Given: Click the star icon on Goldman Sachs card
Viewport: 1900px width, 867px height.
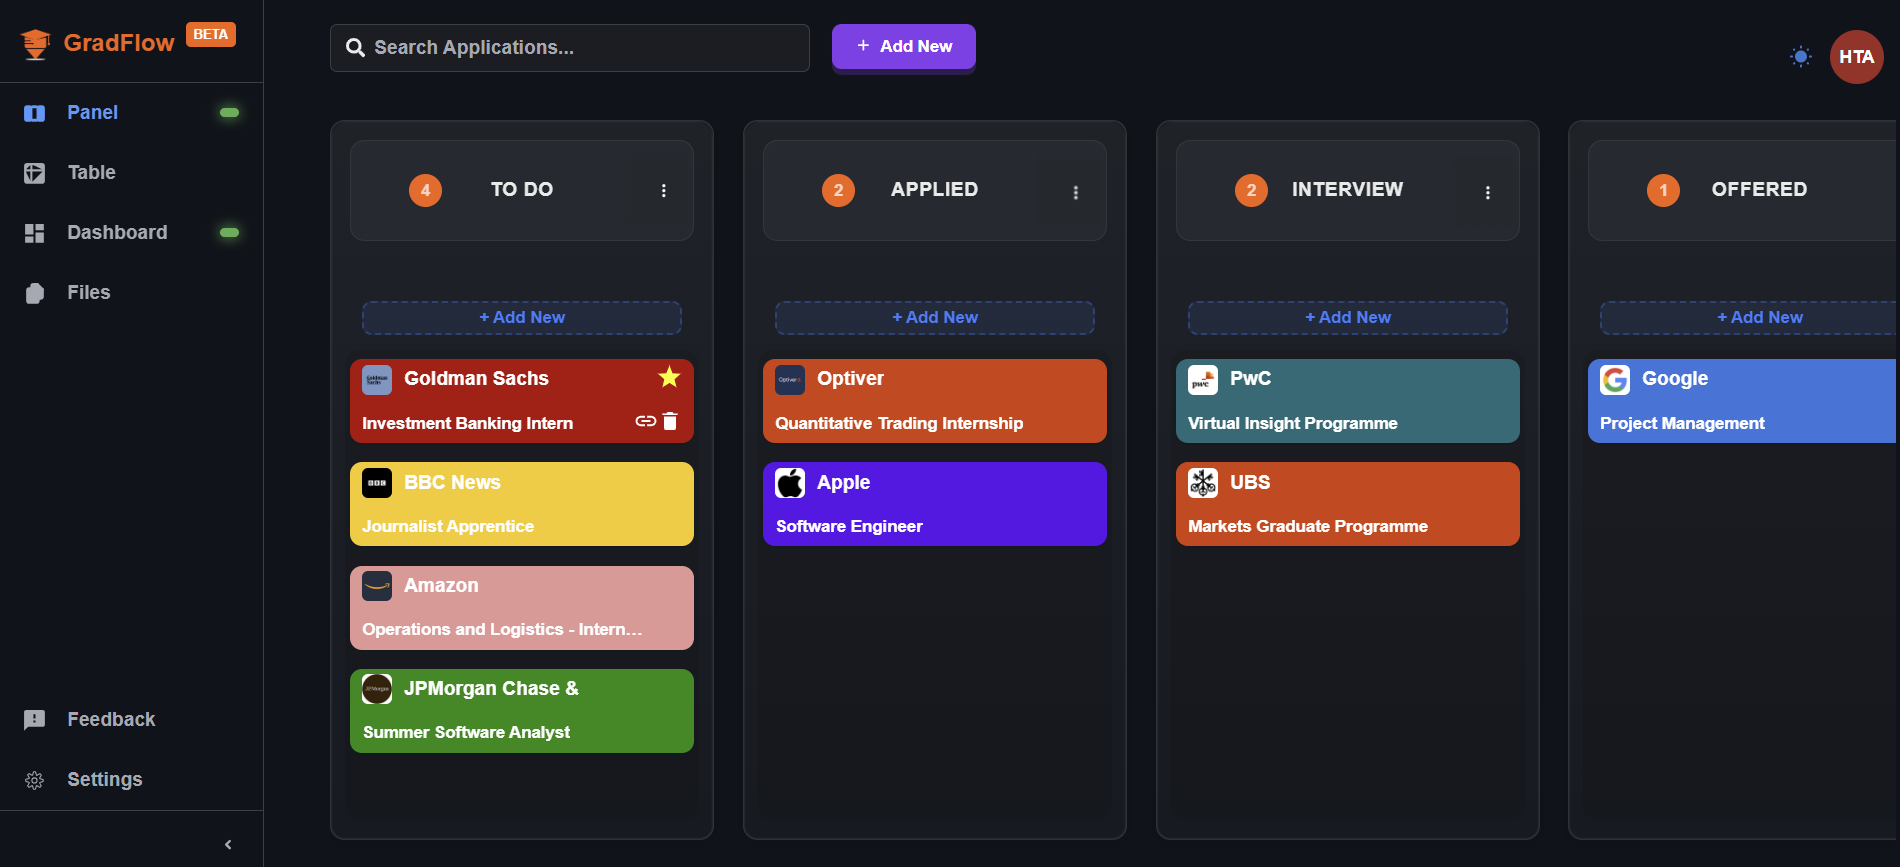Looking at the screenshot, I should [669, 377].
